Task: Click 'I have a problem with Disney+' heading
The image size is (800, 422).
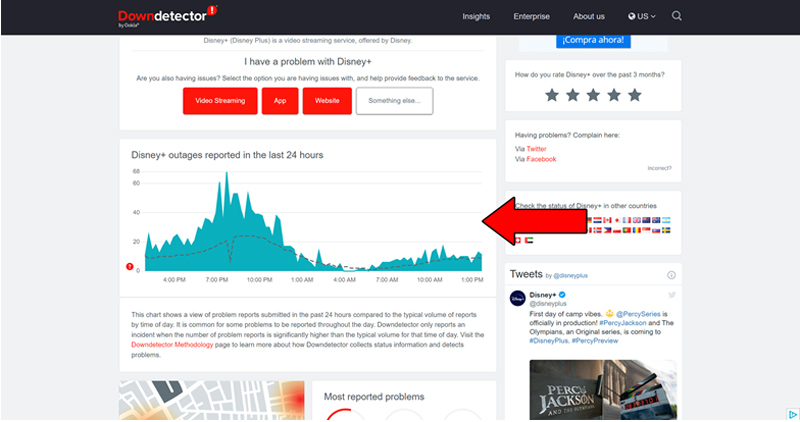Action: pos(308,62)
